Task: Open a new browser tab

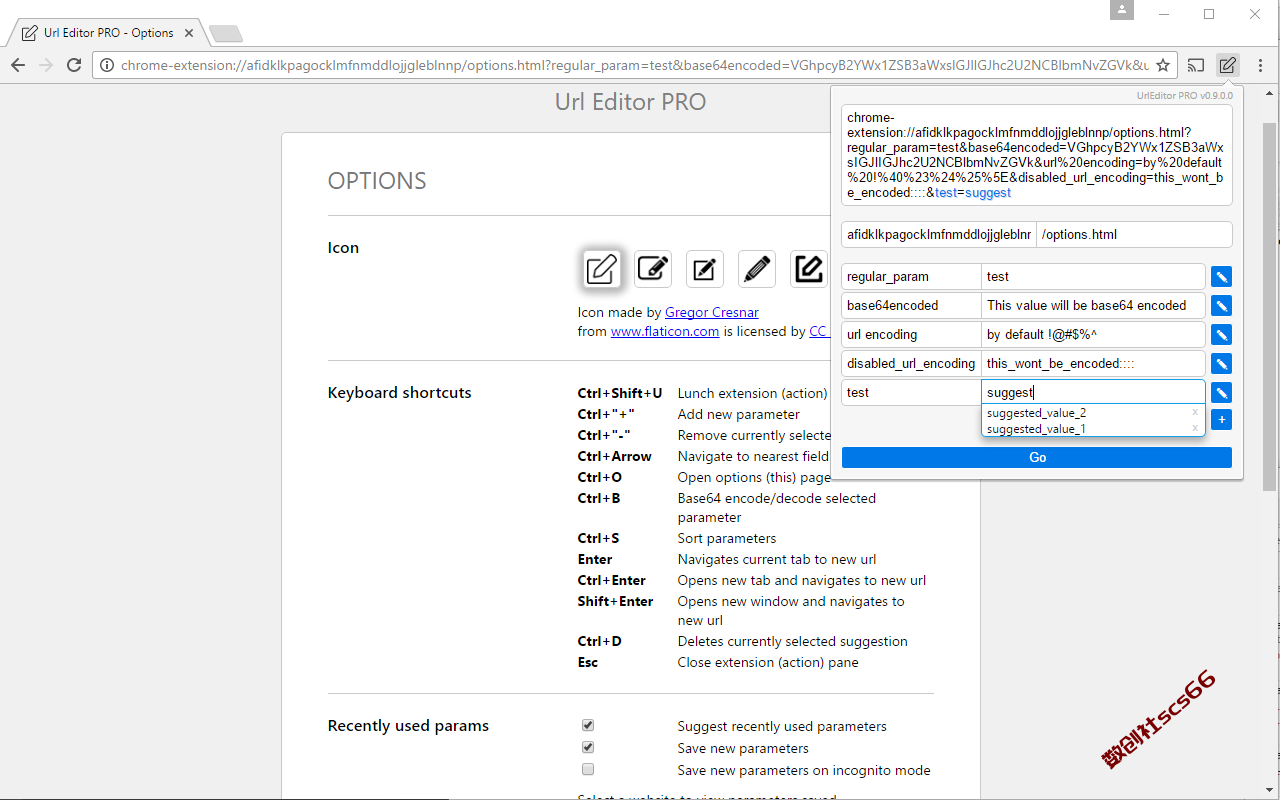Action: (x=226, y=34)
